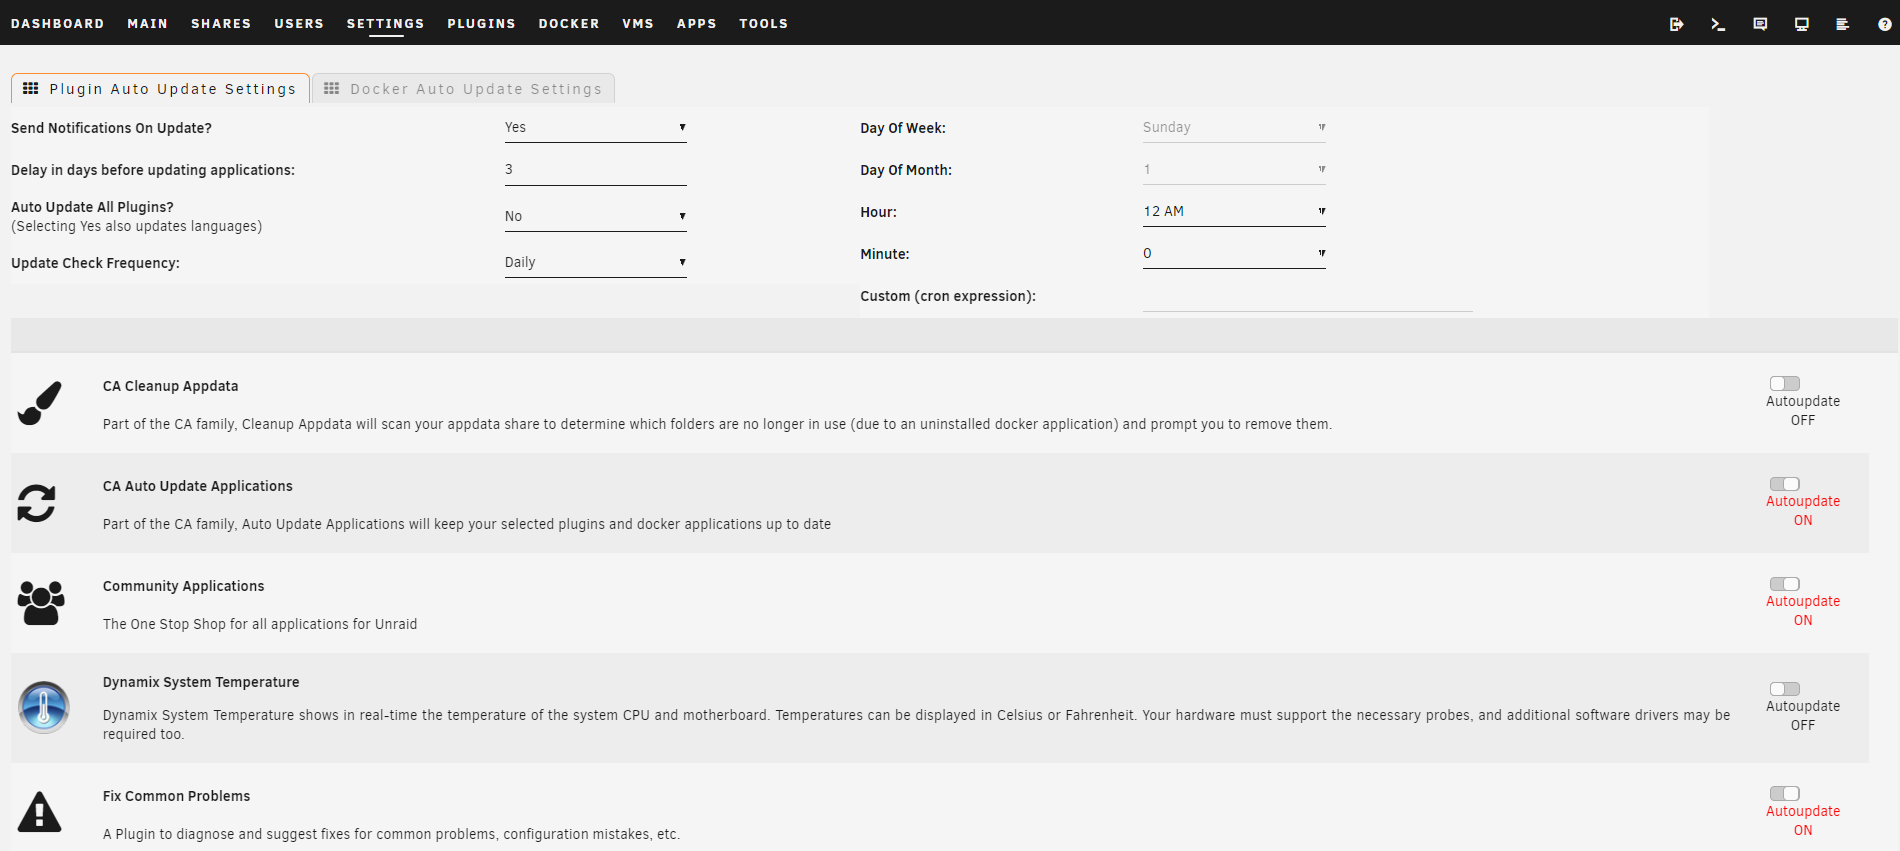Select Plugin Auto Update Settings tab
Viewport: 1900px width, 851px height.
[160, 89]
